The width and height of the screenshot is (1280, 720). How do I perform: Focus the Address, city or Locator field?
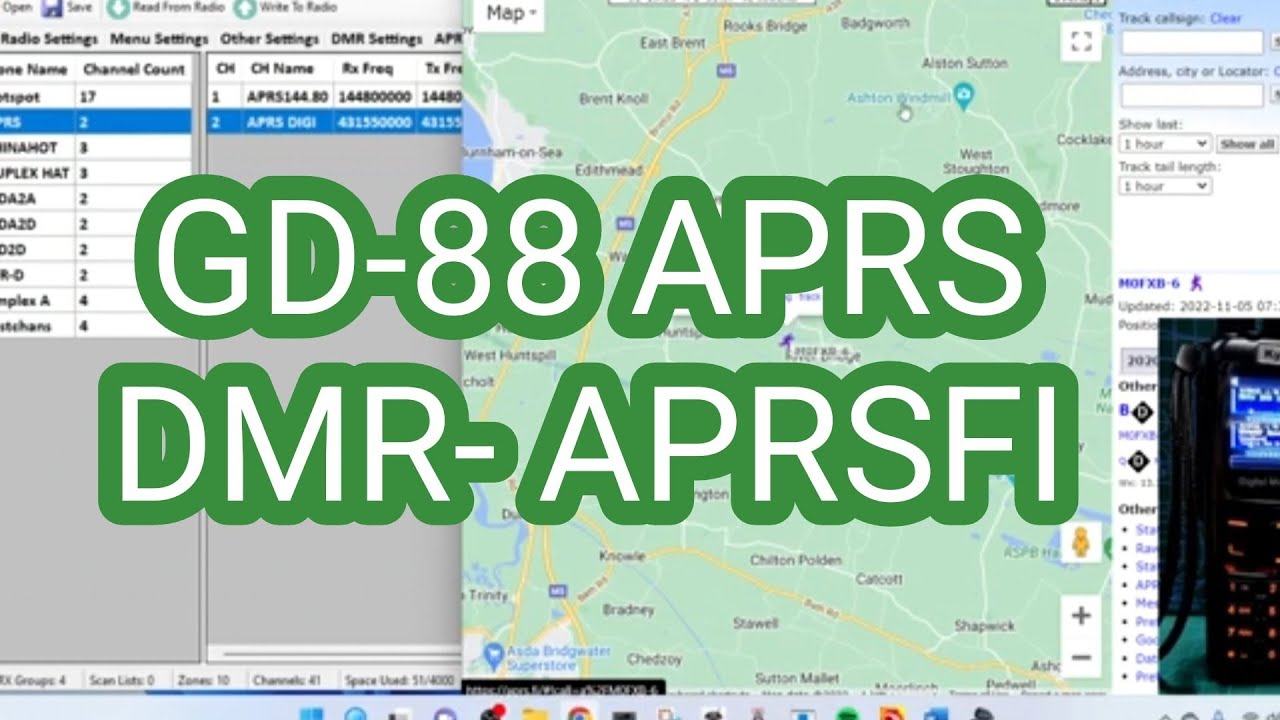point(1191,95)
